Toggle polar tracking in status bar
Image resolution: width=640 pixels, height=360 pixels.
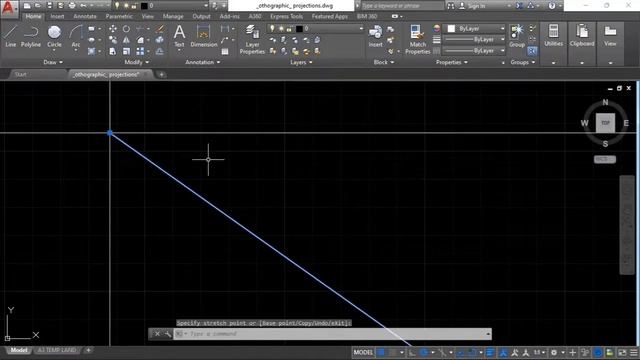coord(424,352)
